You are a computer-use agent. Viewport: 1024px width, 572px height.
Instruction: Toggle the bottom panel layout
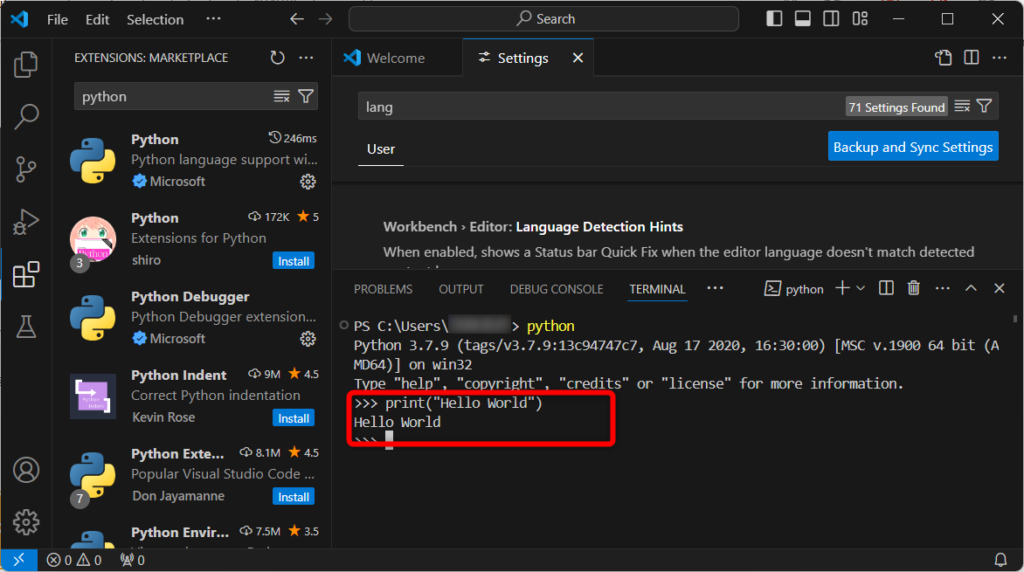pos(803,19)
